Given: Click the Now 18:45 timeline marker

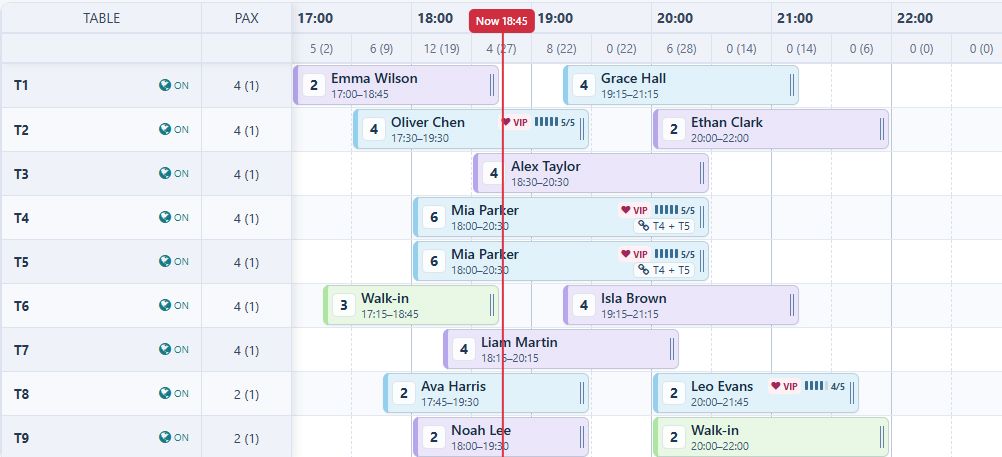Looking at the screenshot, I should click(x=502, y=21).
